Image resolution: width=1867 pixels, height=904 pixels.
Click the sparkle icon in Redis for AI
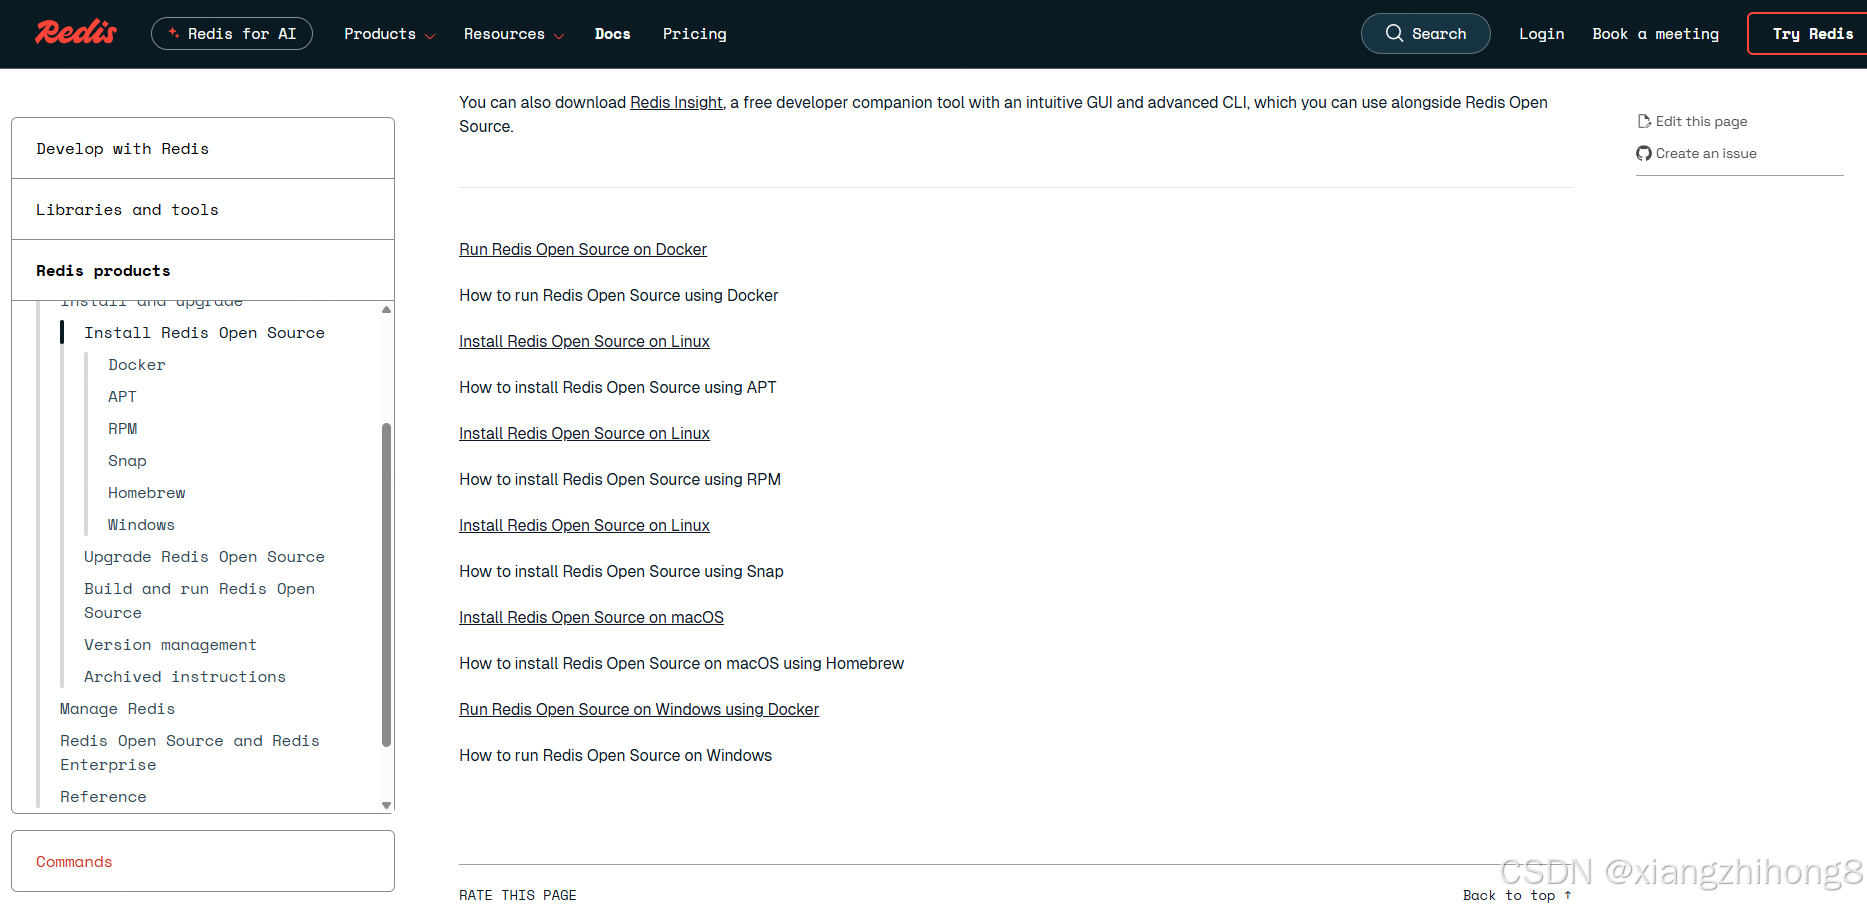pyautogui.click(x=174, y=33)
